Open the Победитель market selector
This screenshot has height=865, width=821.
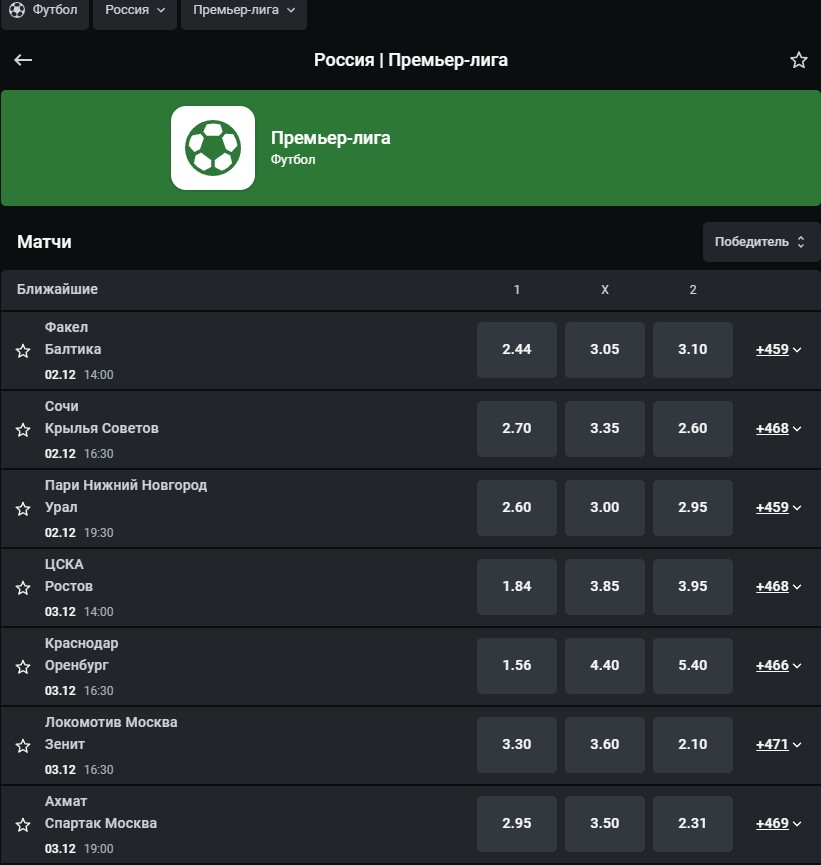click(x=761, y=242)
